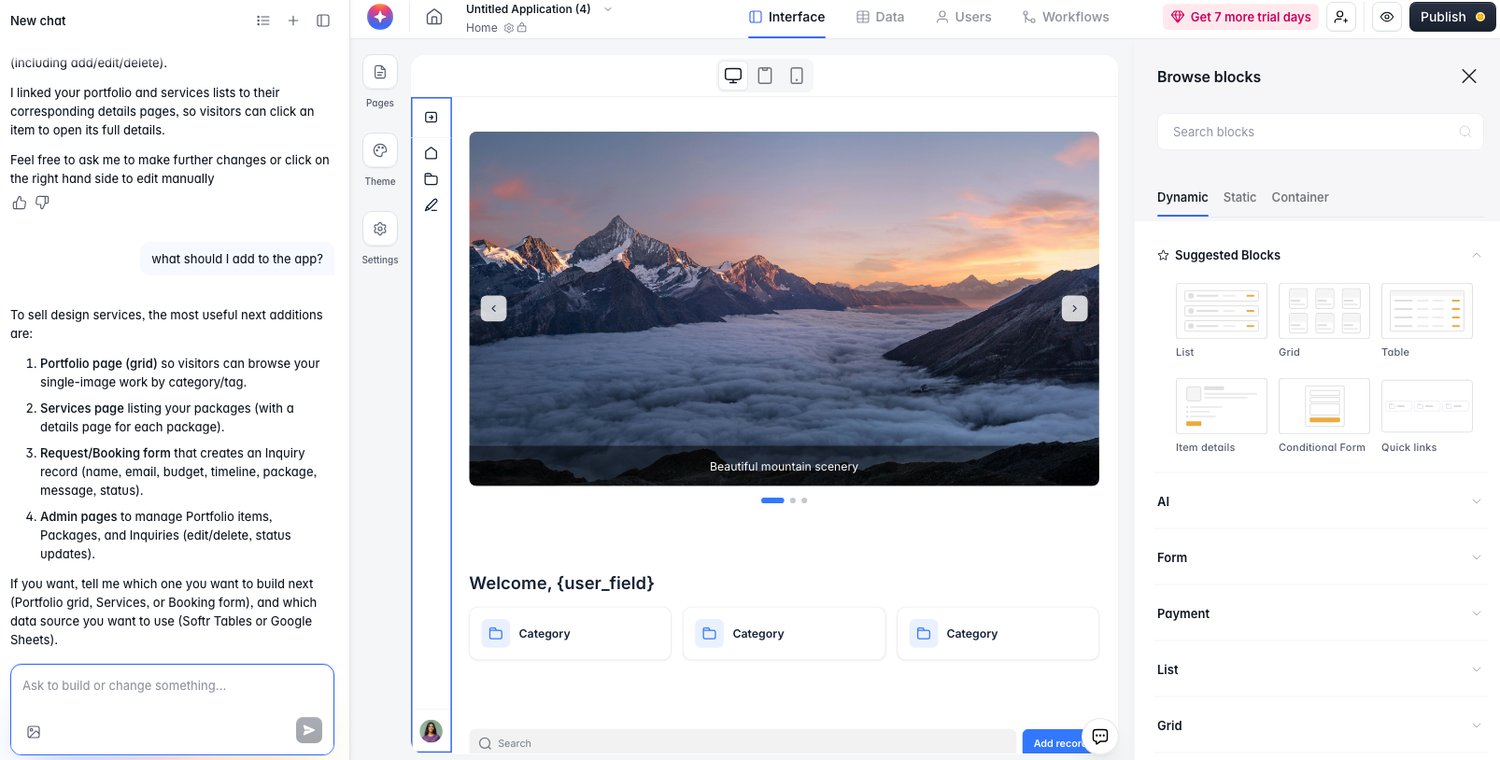Image resolution: width=1500 pixels, height=760 pixels.
Task: Advance to the next carousel slide
Action: (1074, 308)
